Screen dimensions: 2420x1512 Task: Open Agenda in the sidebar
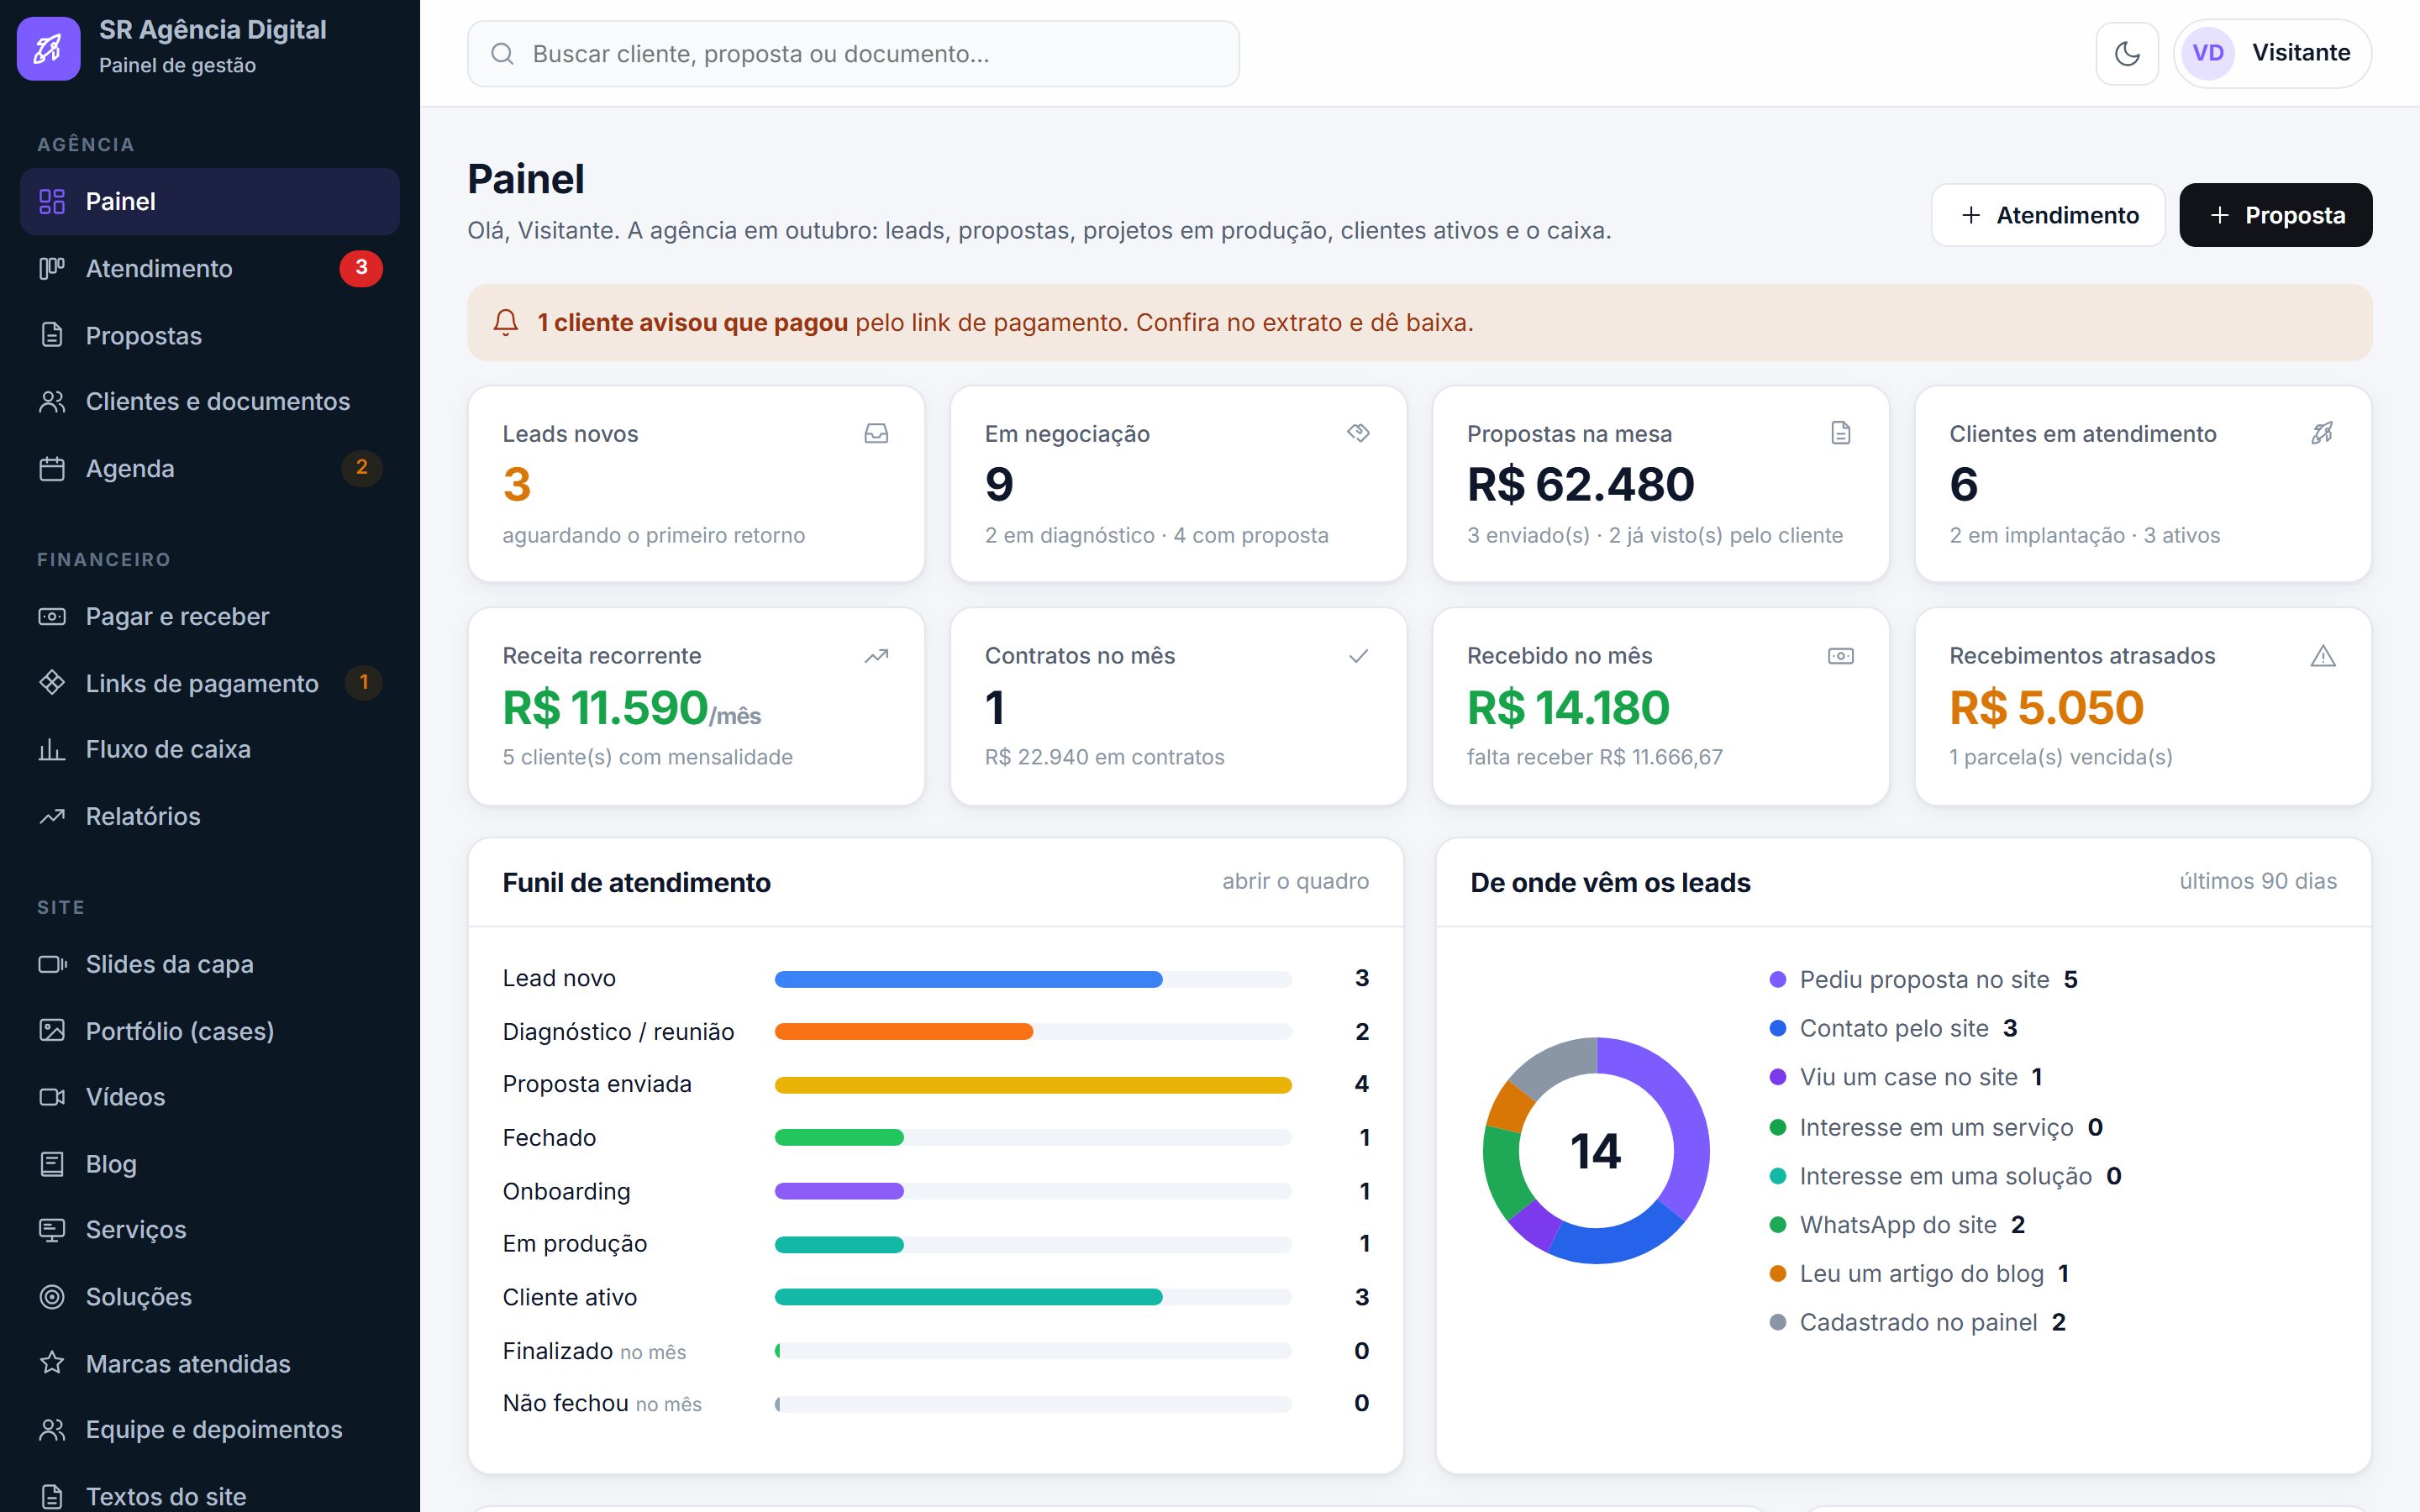[x=210, y=468]
